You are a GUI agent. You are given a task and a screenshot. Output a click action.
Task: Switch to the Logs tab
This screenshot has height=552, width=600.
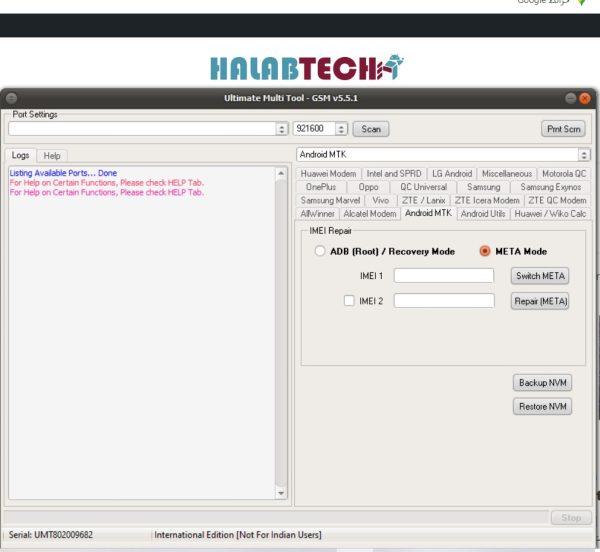click(20, 155)
